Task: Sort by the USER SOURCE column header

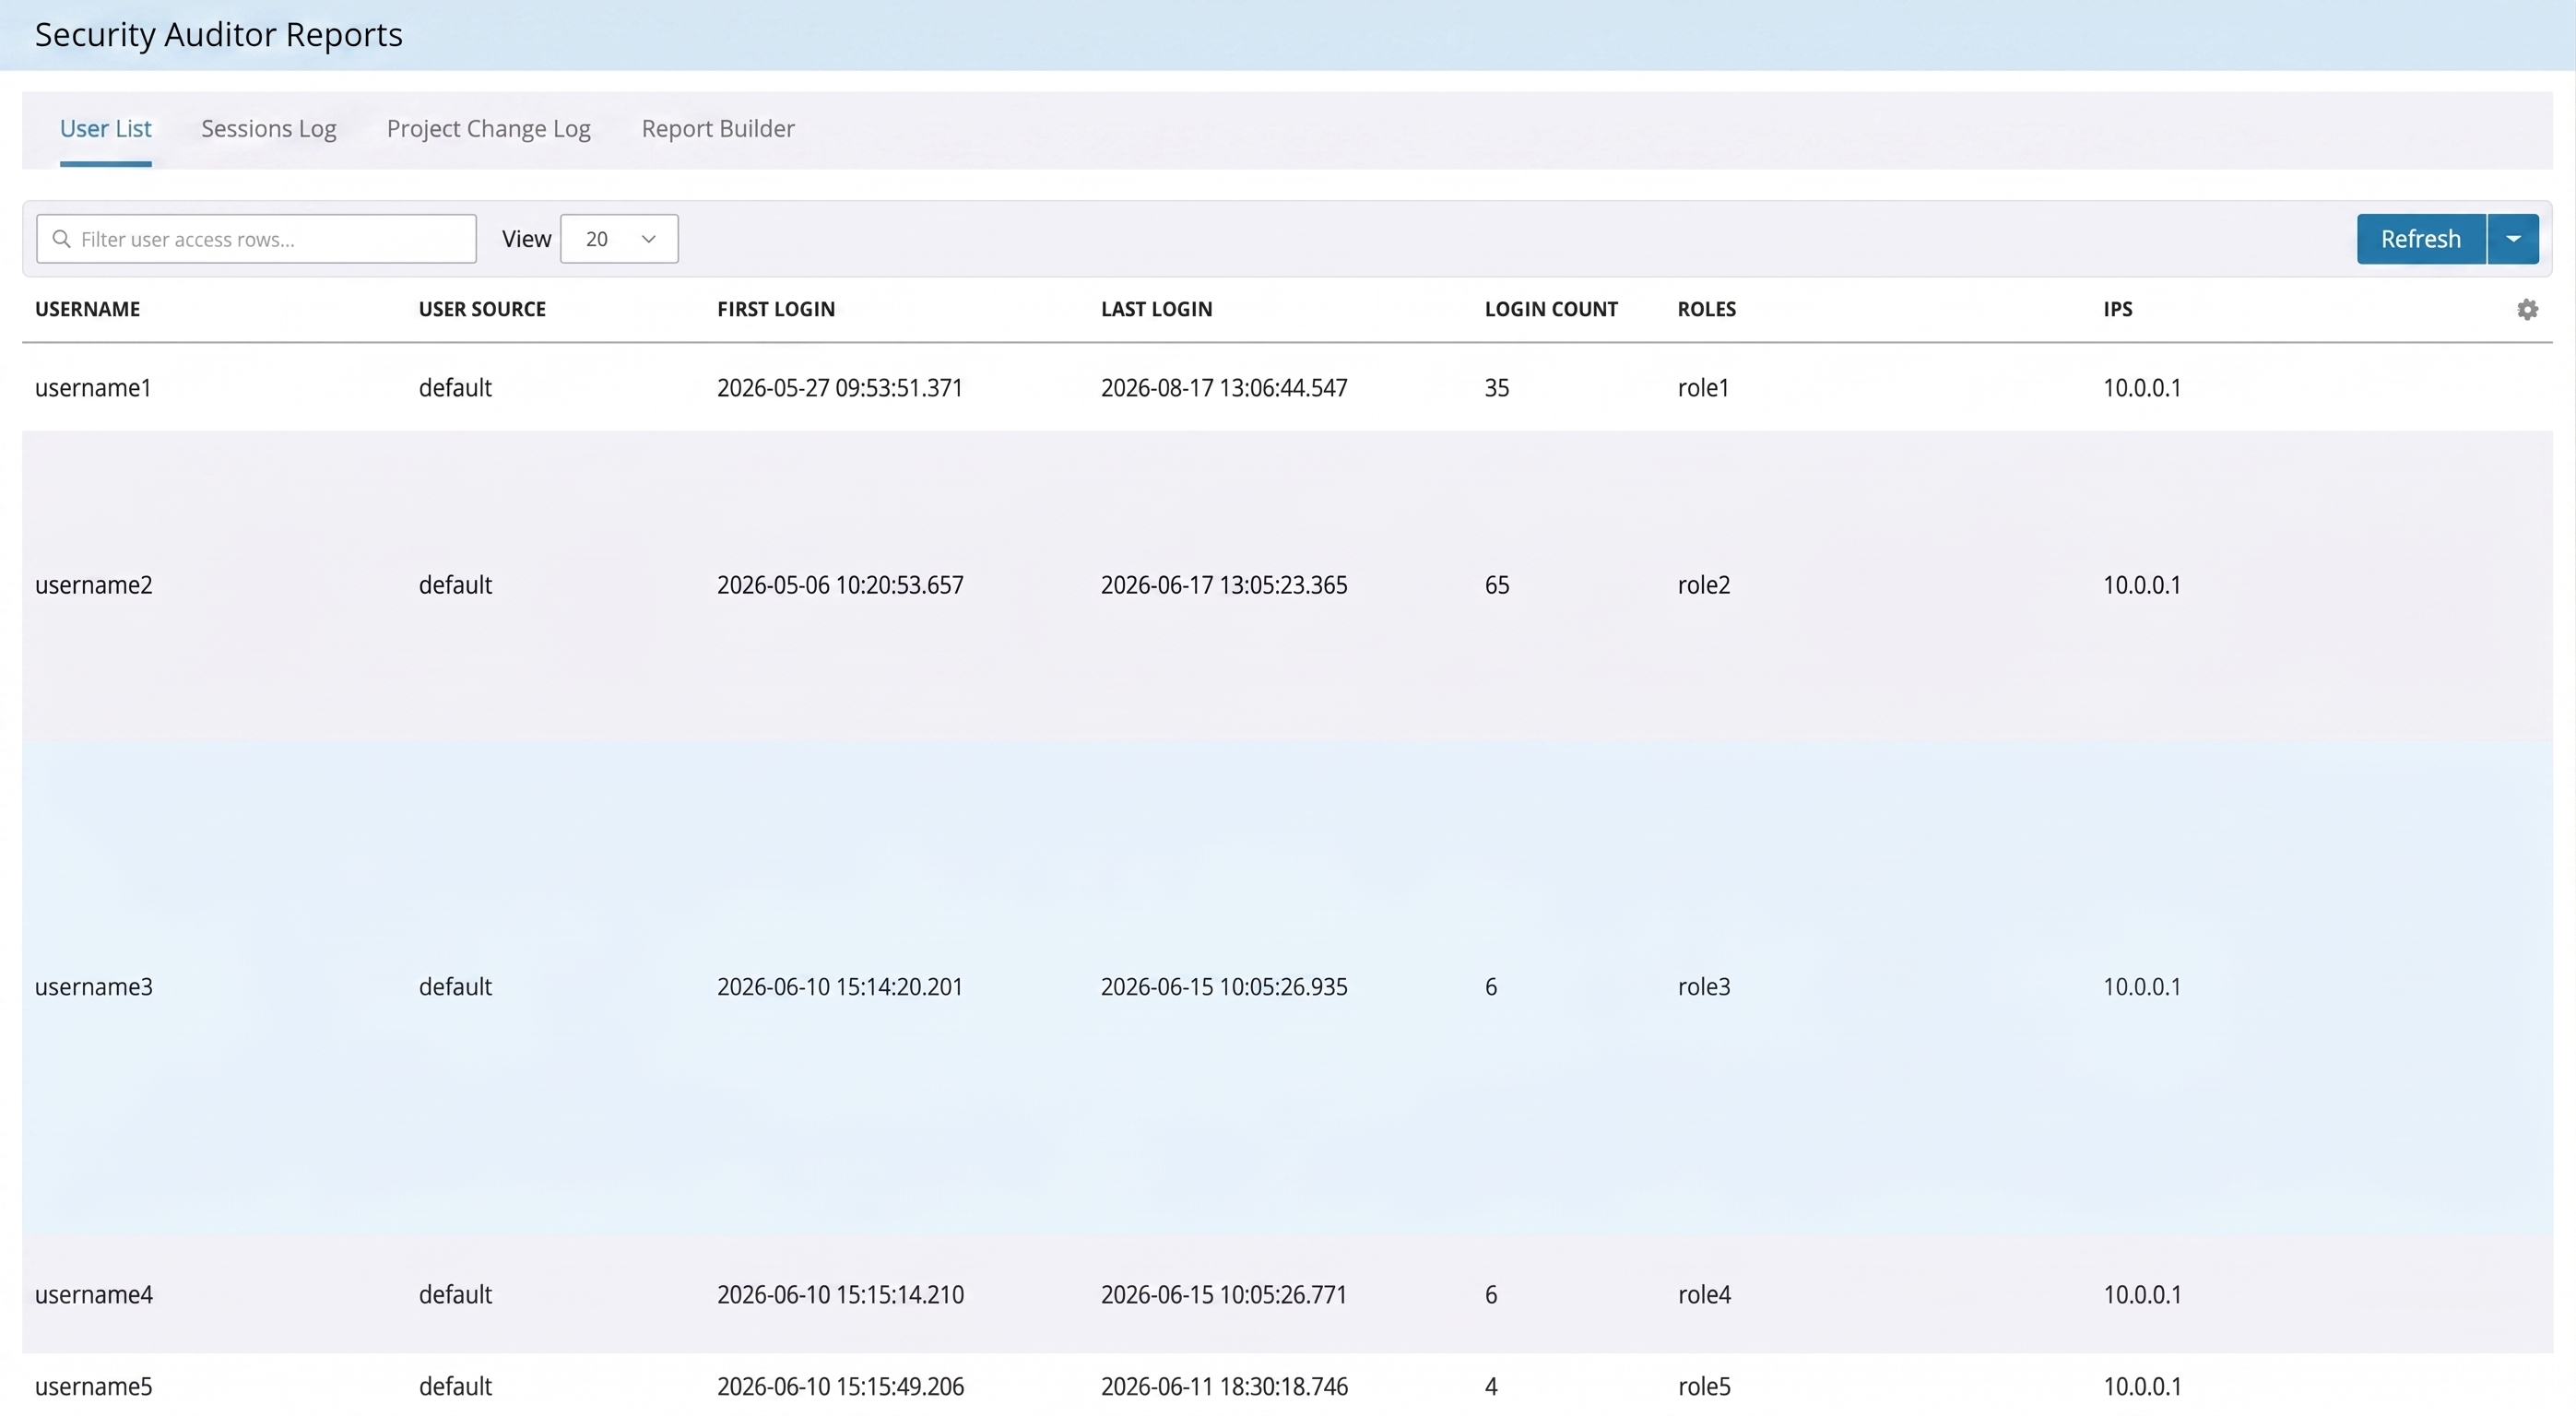Action: point(482,309)
